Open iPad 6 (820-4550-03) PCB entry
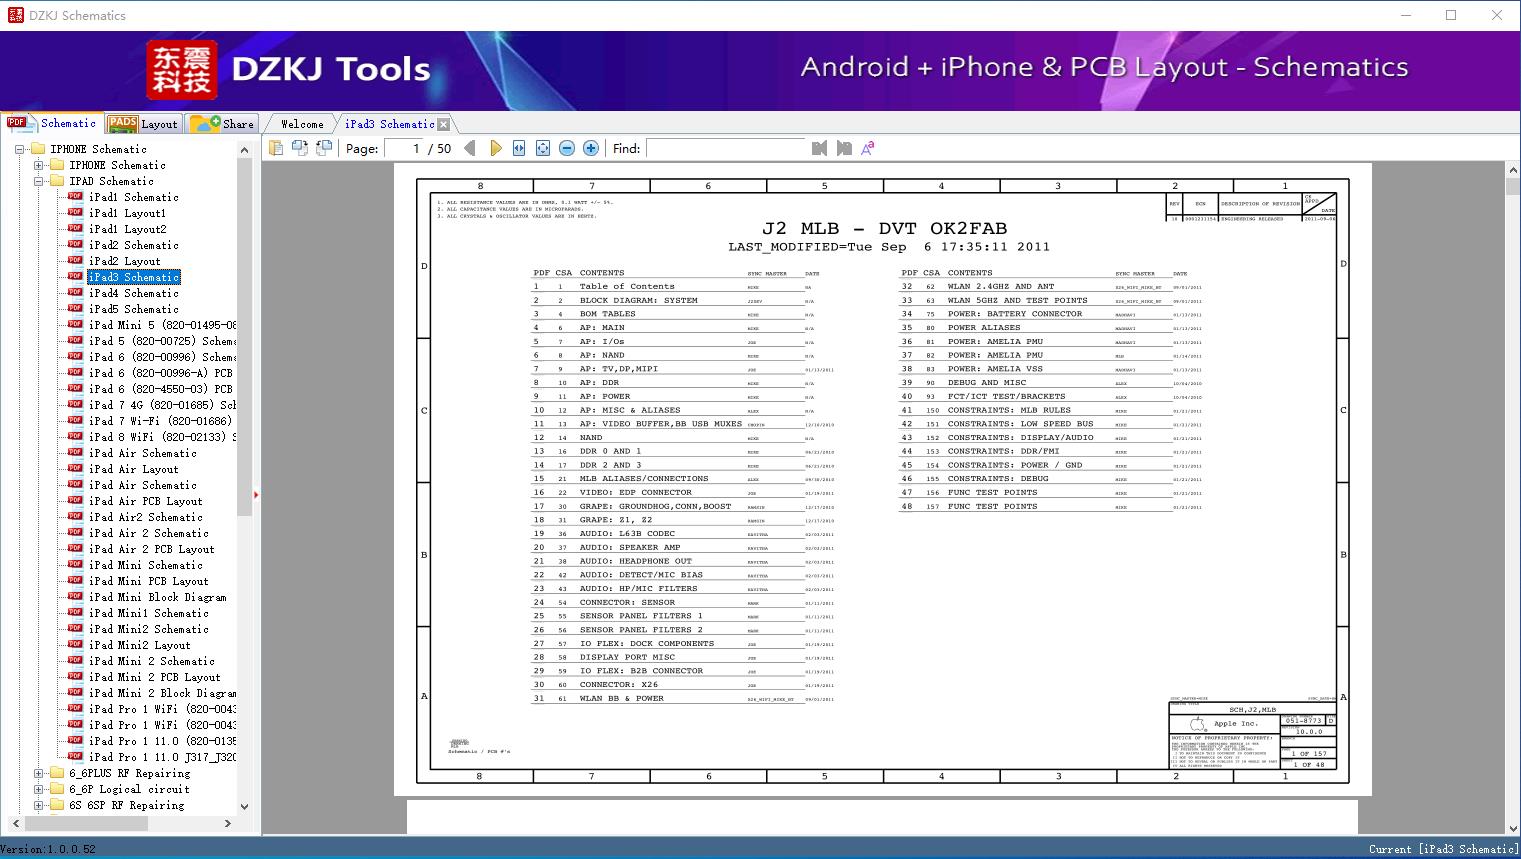The image size is (1521, 859). 161,389
